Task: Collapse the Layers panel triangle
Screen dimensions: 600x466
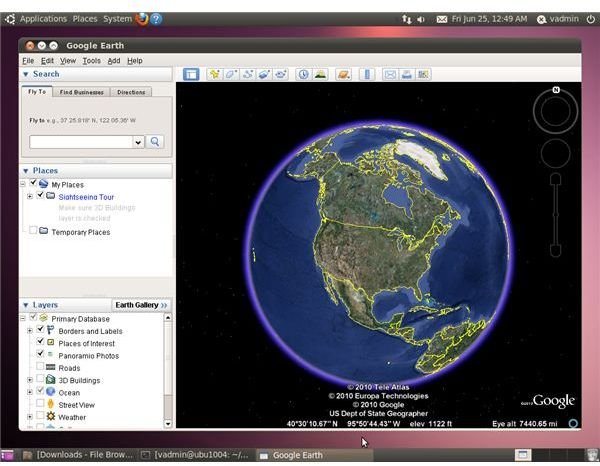Action: click(x=26, y=305)
